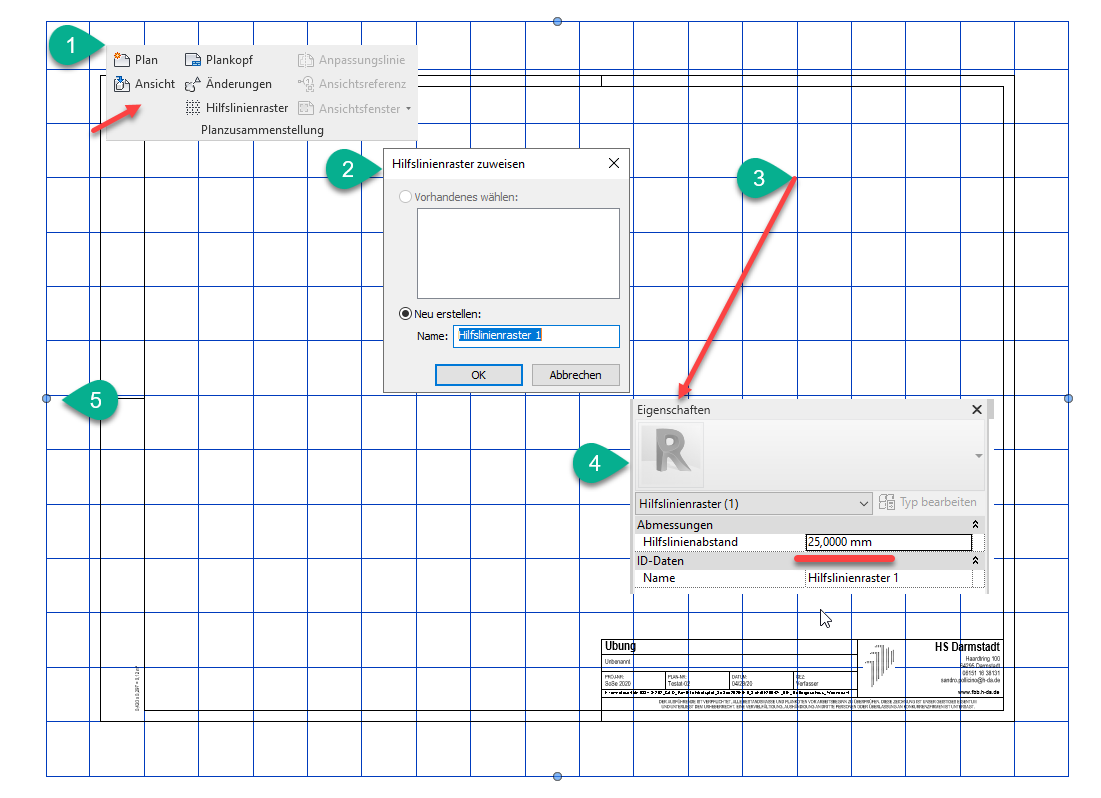Click the Anpassungslinie matchline icon

coord(306,60)
